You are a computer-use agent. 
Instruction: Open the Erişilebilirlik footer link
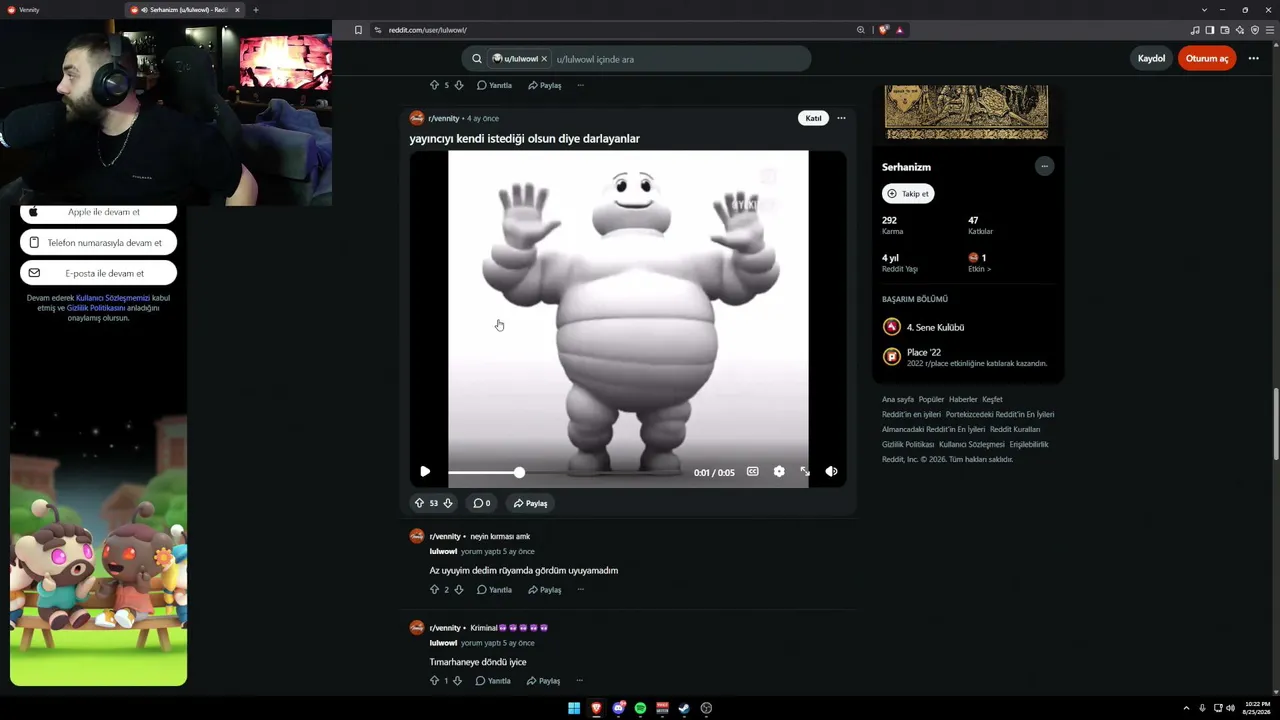1029,444
